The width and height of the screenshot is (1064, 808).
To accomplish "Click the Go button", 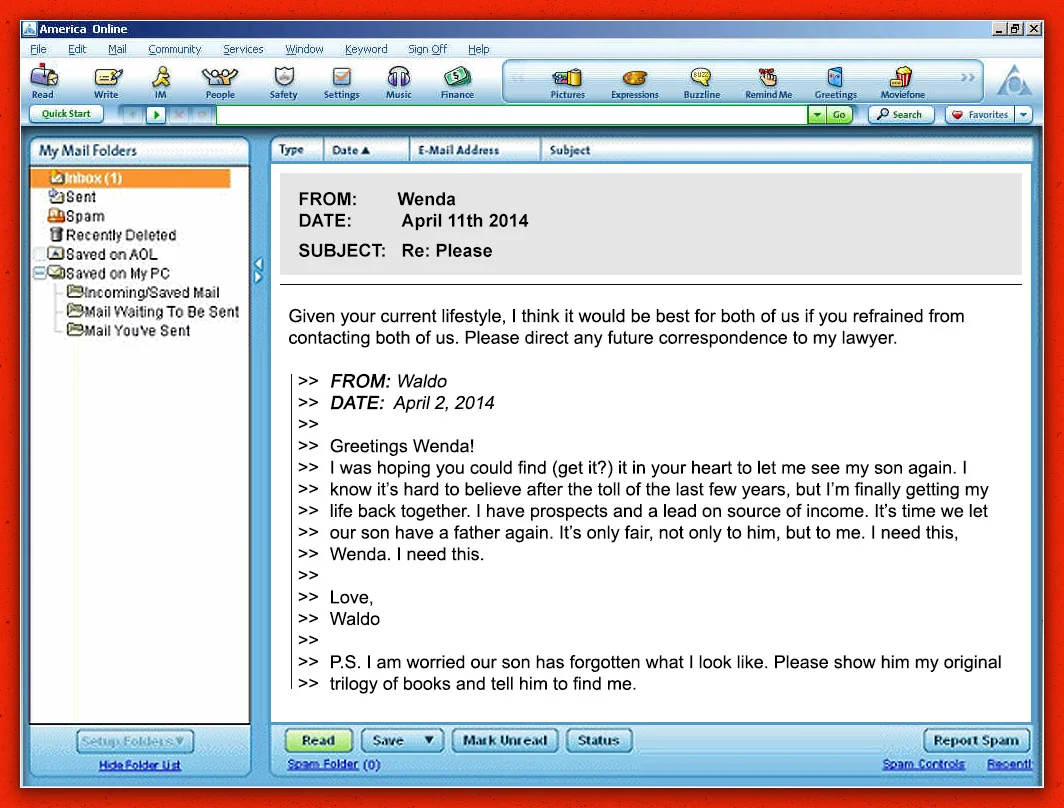I will pyautogui.click(x=839, y=115).
